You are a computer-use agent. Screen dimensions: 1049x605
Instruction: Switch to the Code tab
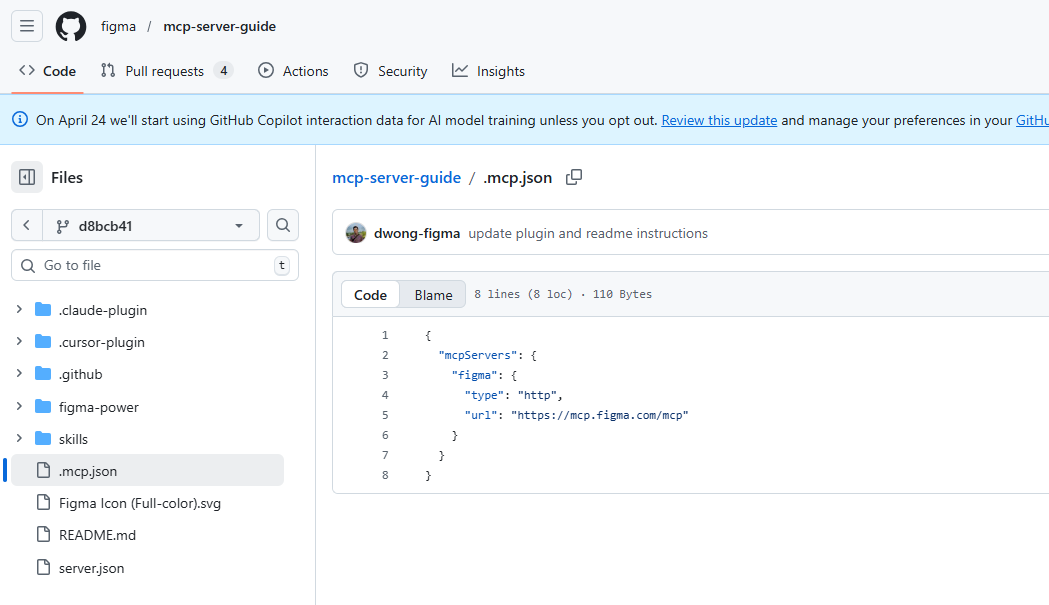click(x=47, y=71)
